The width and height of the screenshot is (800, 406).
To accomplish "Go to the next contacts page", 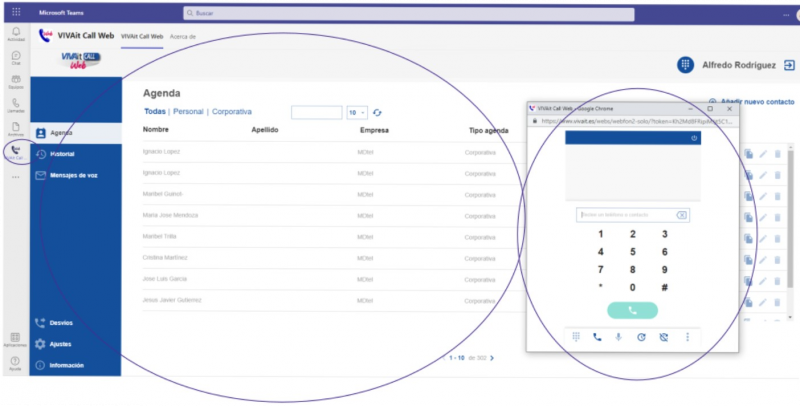I will [492, 358].
